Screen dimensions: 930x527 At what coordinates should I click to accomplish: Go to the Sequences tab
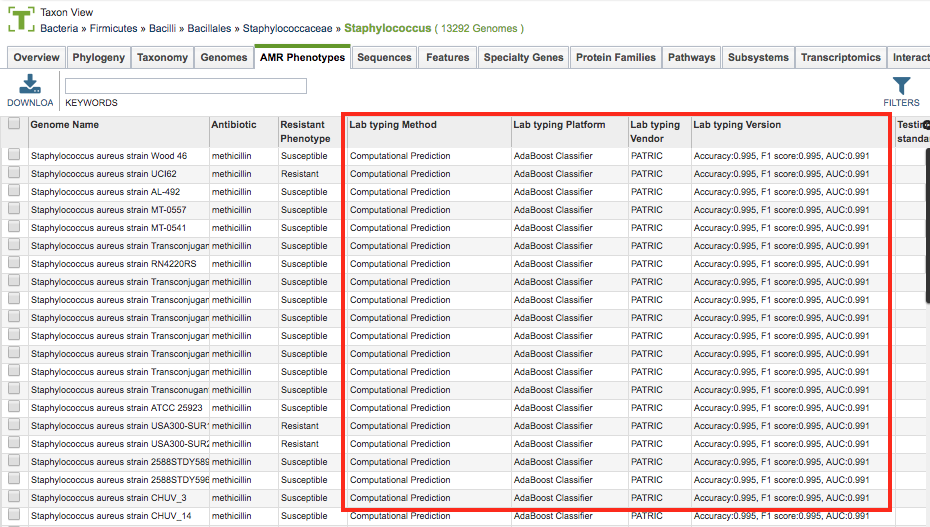pyautogui.click(x=384, y=58)
